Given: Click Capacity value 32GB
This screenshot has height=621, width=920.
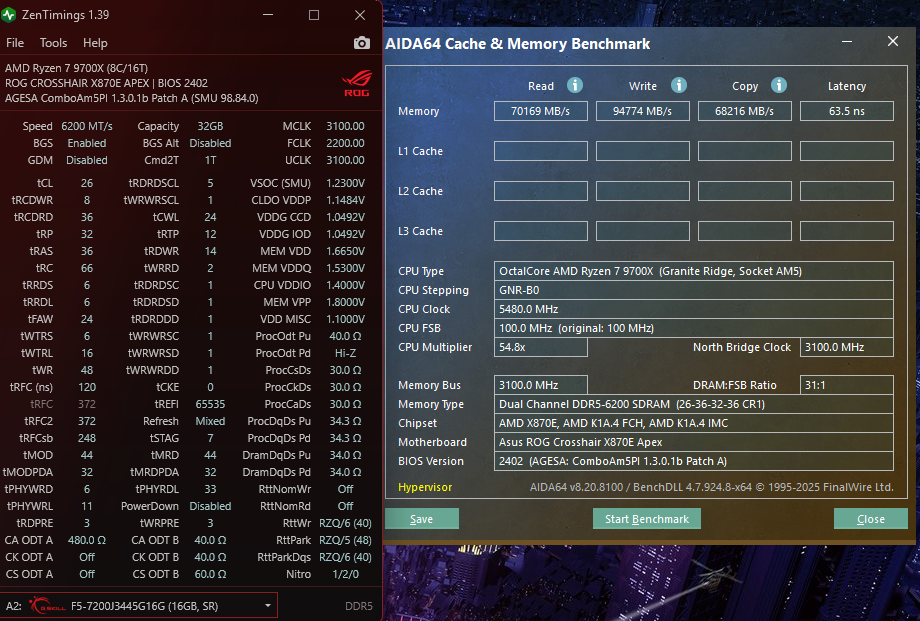Looking at the screenshot, I should click(210, 126).
